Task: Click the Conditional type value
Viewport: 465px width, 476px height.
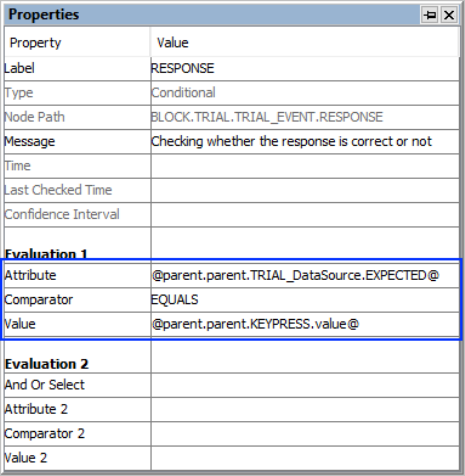Action: point(183,93)
